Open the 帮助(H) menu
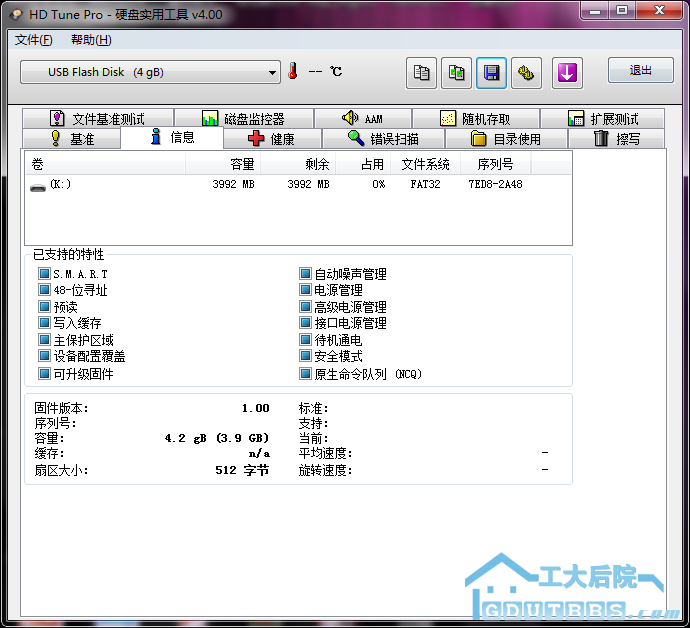This screenshot has width=690, height=628. coord(92,40)
